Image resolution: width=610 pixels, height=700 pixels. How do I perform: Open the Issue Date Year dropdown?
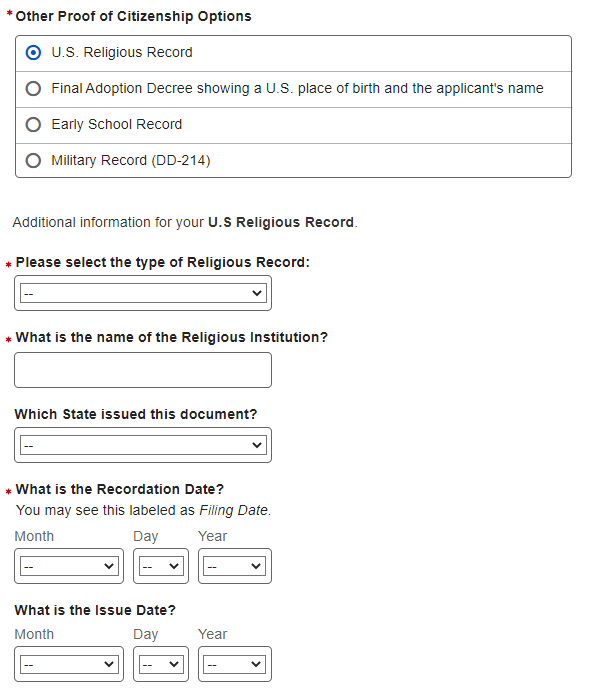(235, 664)
